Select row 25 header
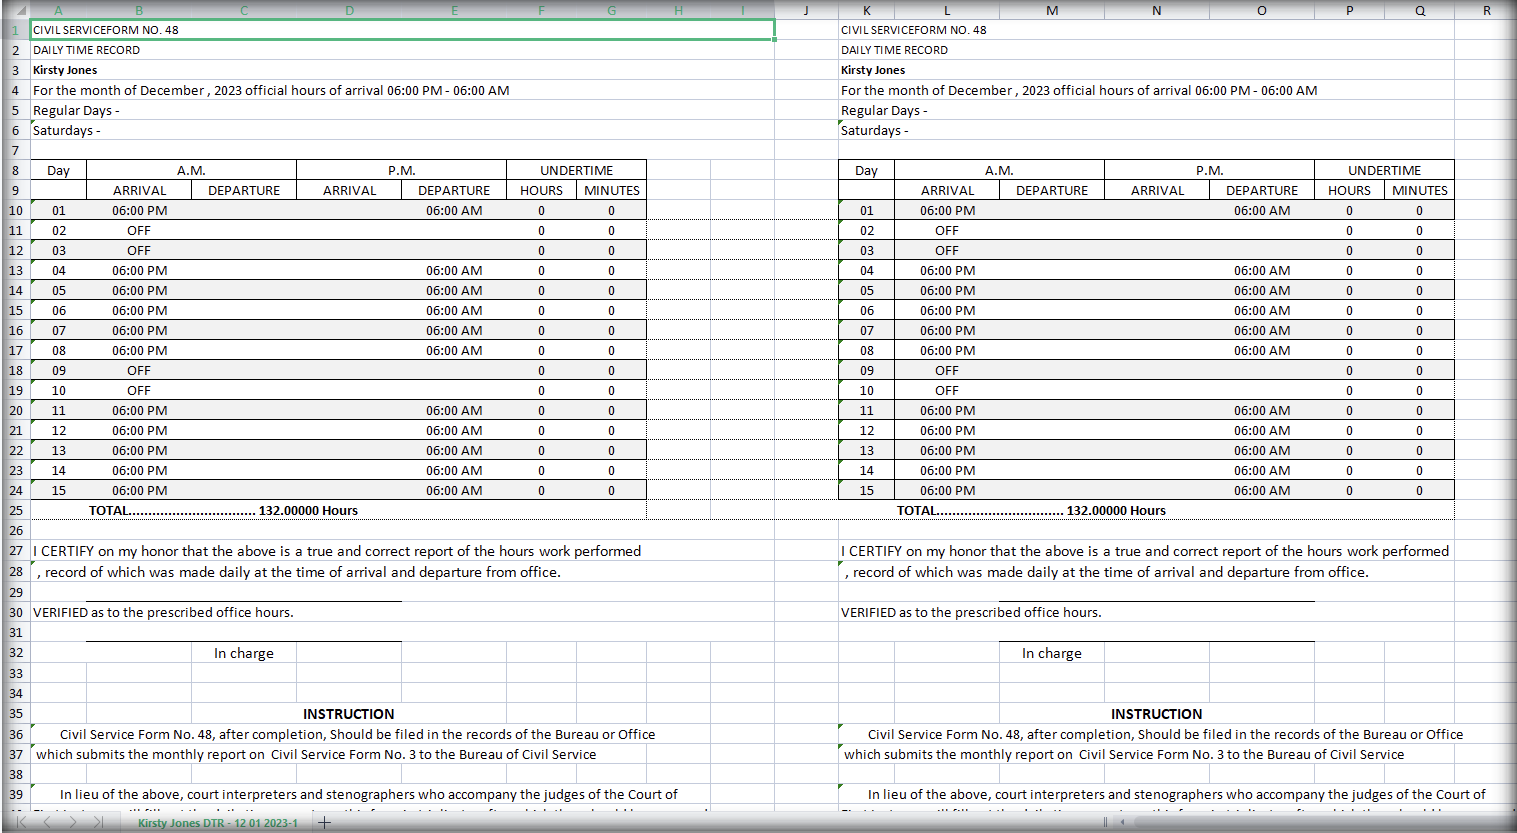Image resolution: width=1517 pixels, height=833 pixels. [15, 510]
